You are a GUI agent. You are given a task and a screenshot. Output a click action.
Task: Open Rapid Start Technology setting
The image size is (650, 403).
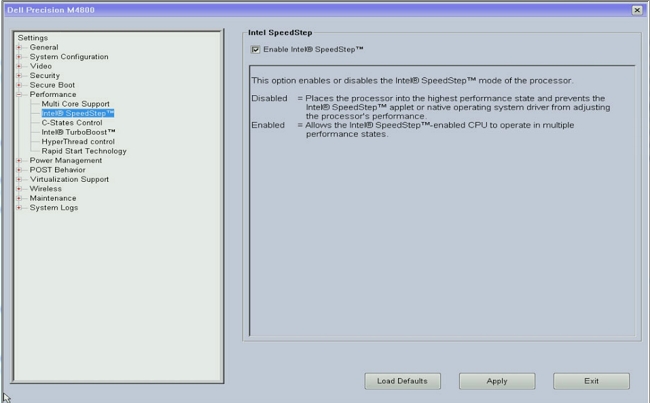pos(84,151)
